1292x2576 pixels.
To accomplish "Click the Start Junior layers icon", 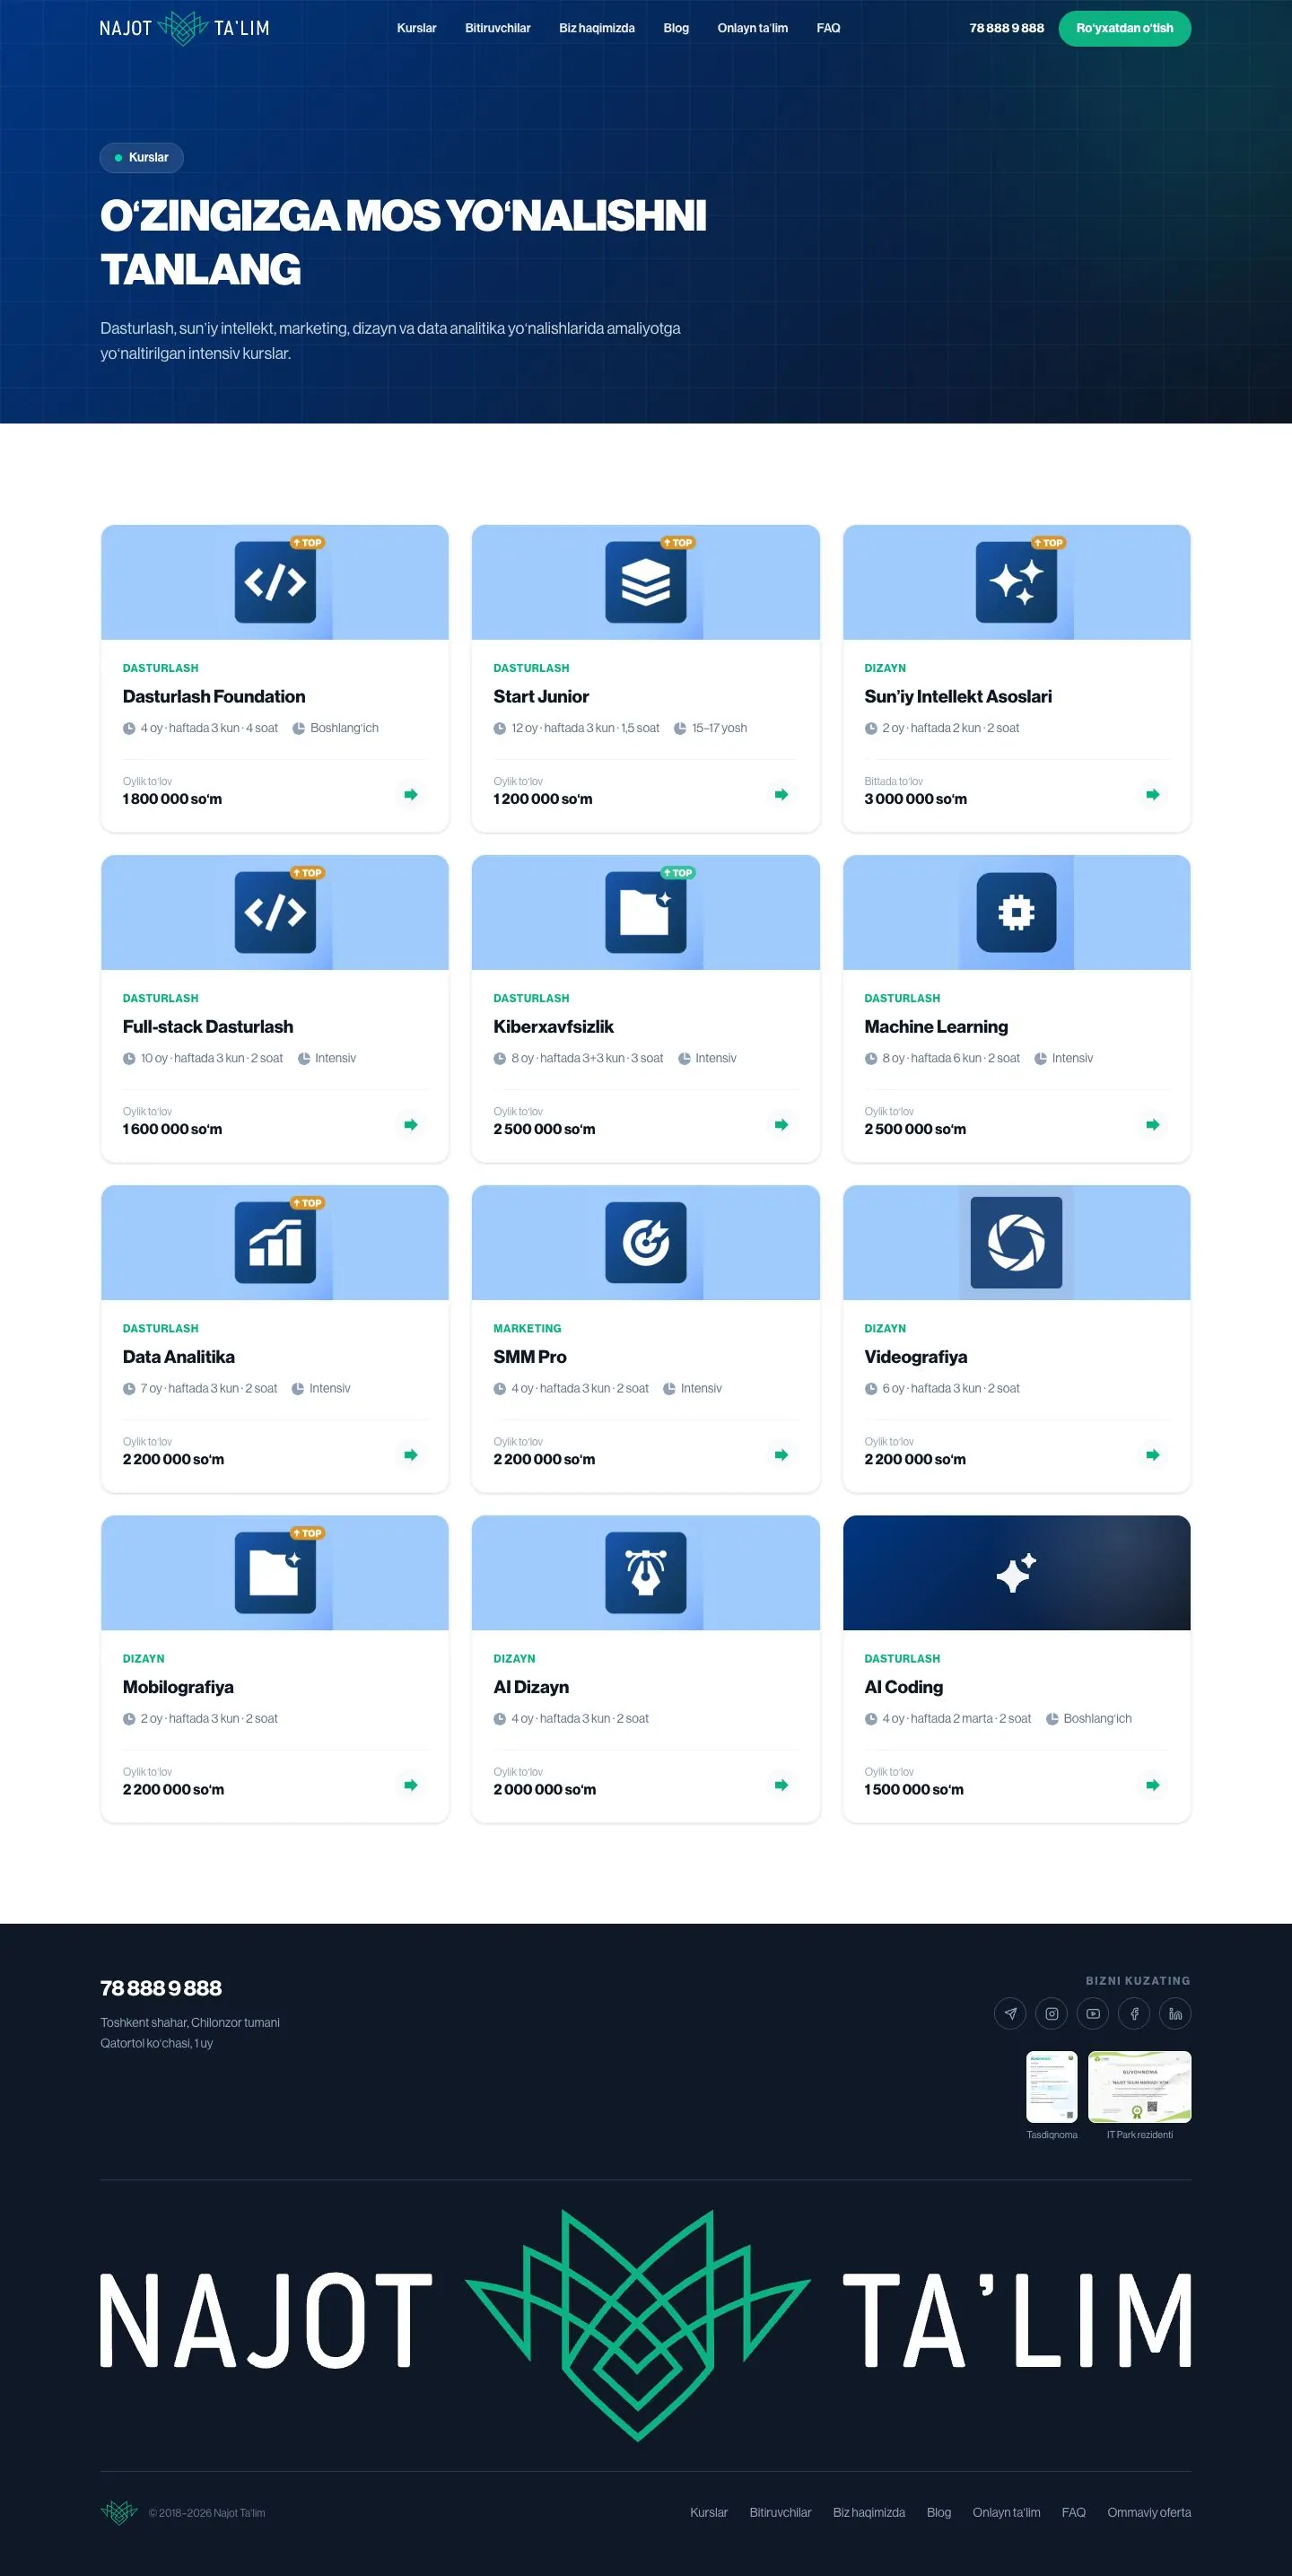I will pos(646,582).
